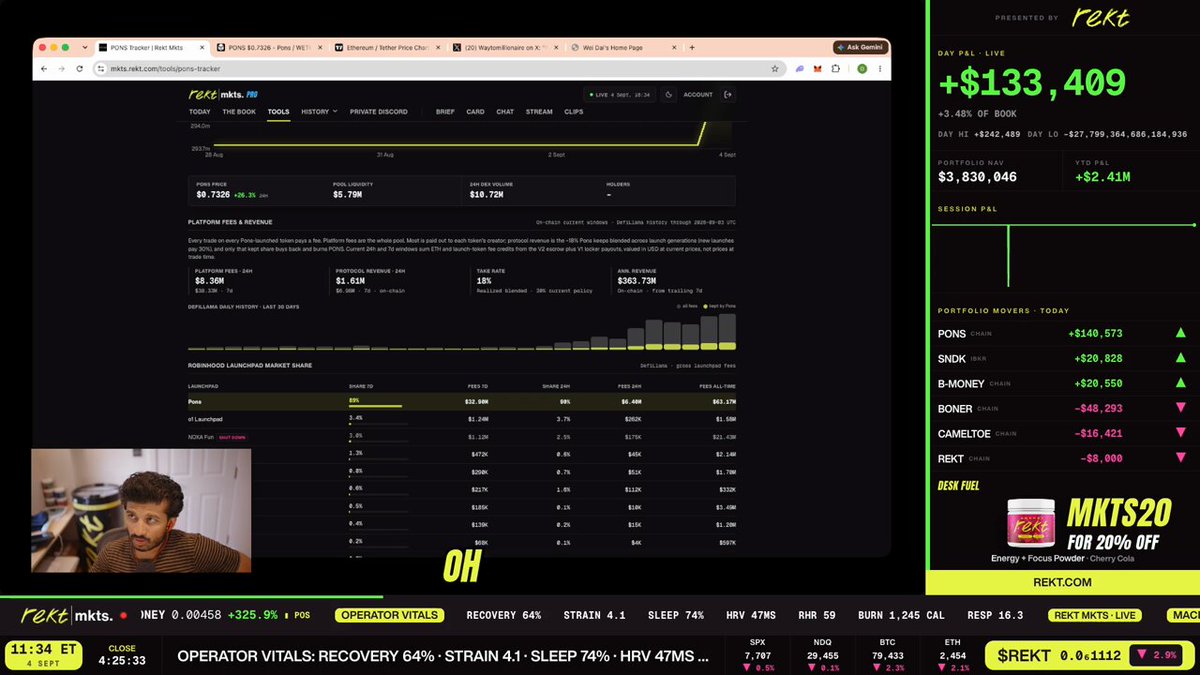Image resolution: width=1200 pixels, height=675 pixels.
Task: Expand the HISTORY dropdown in the nav
Action: 319,112
